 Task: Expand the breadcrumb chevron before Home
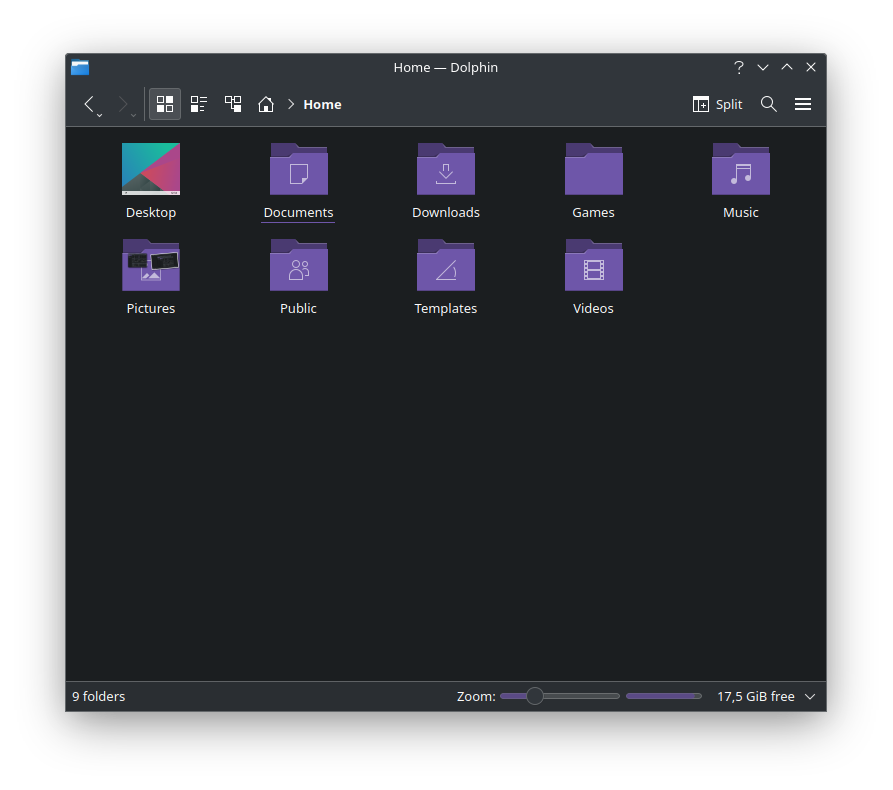[291, 104]
